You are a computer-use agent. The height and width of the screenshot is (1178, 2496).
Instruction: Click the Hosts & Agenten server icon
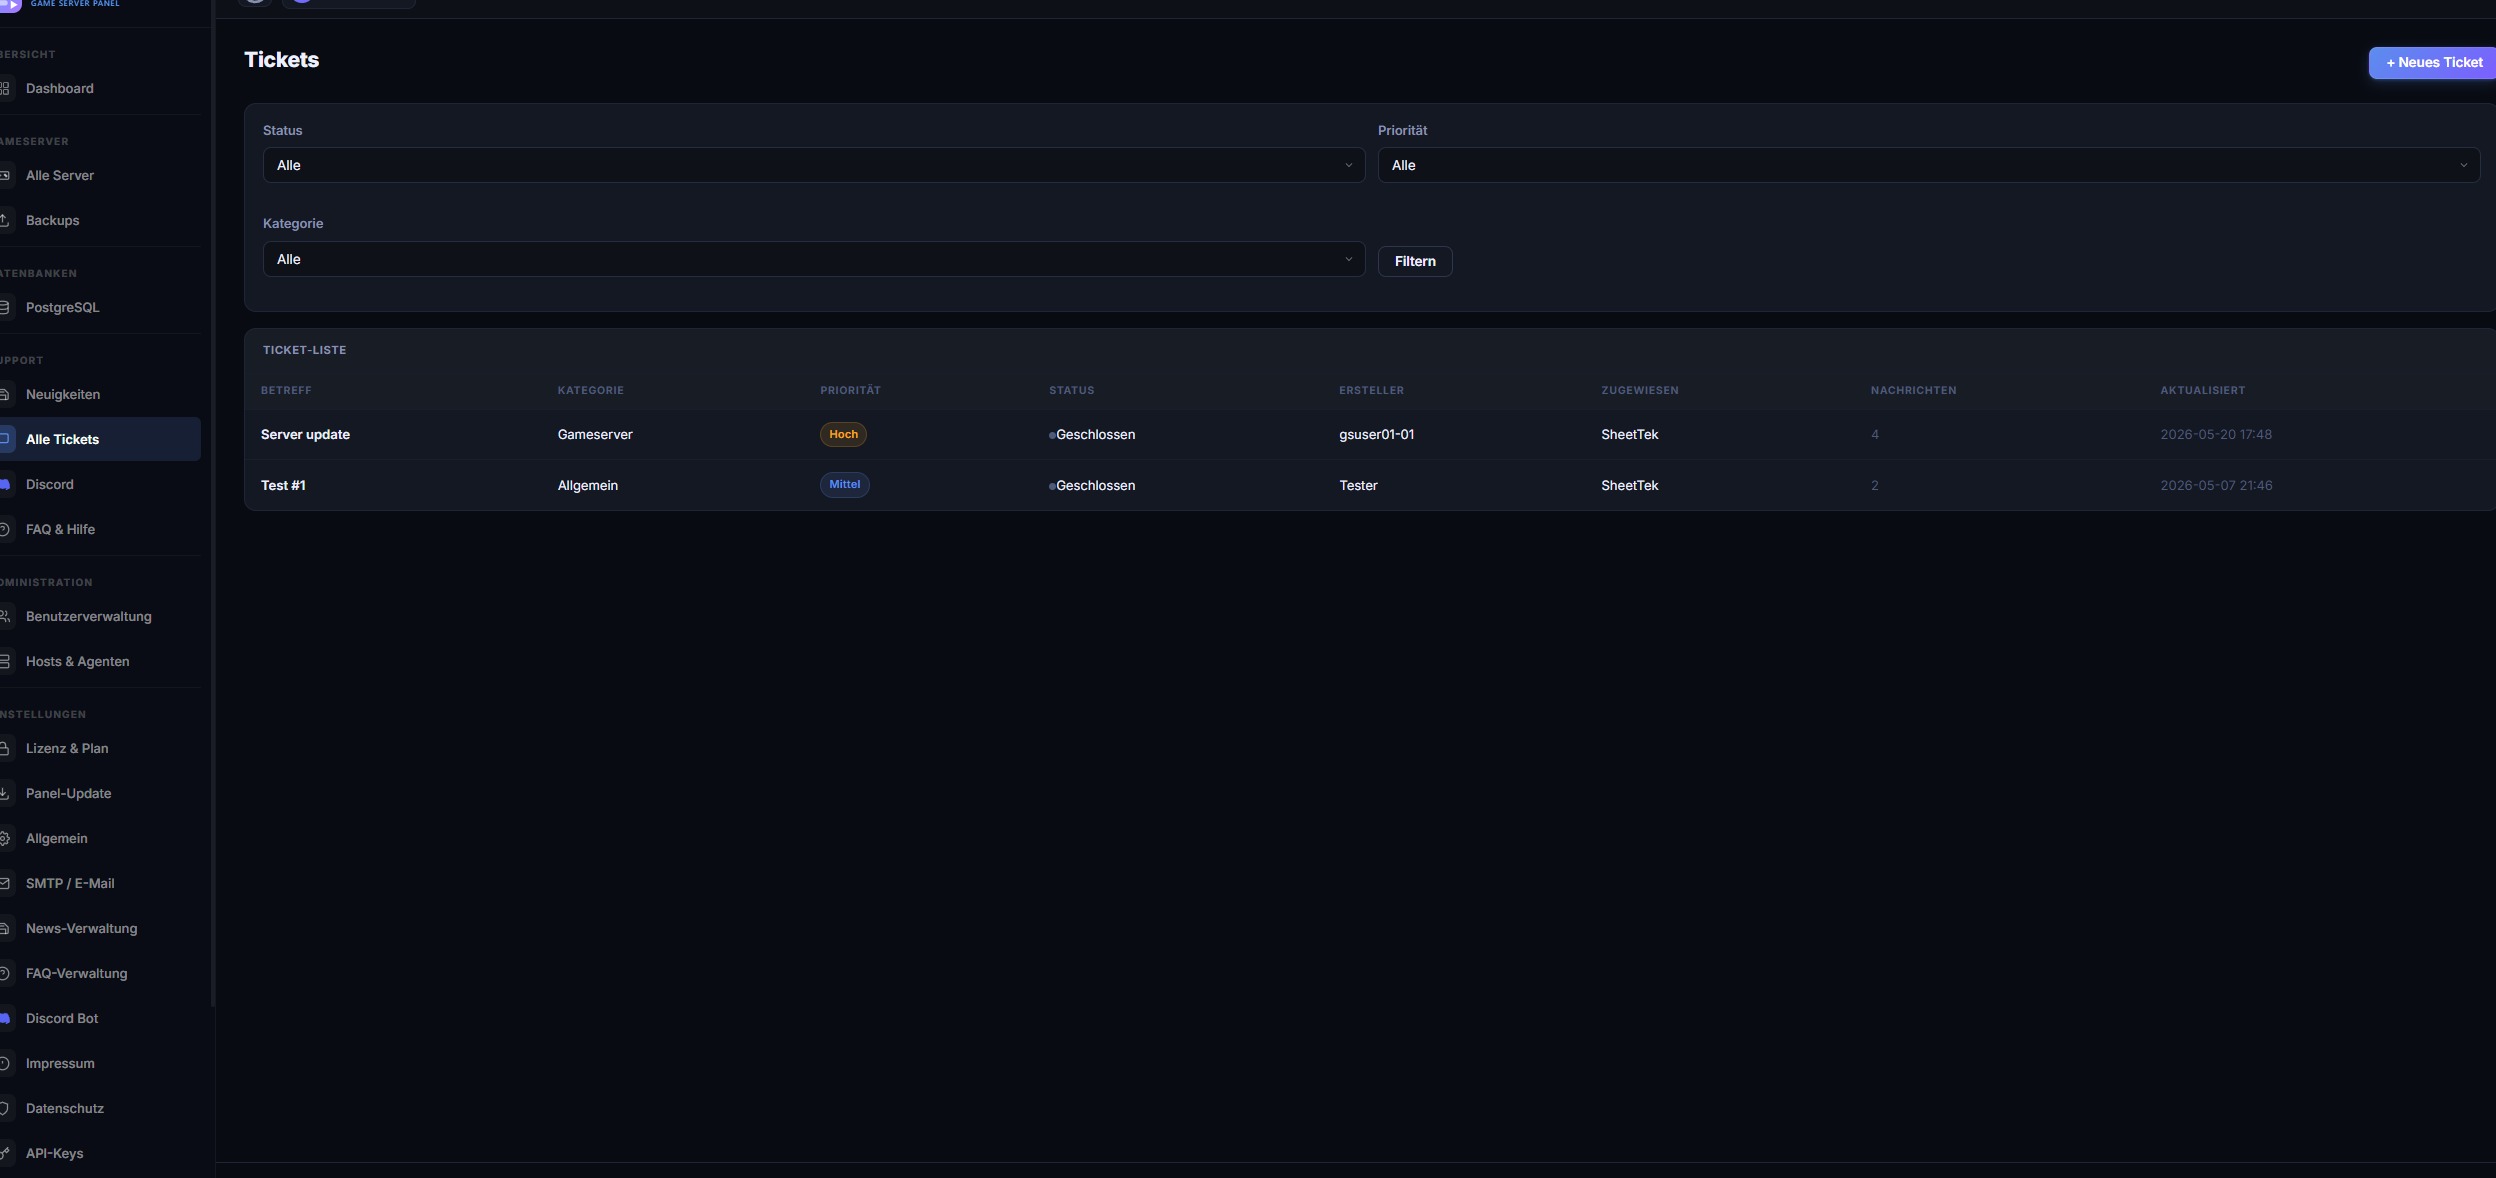pyautogui.click(x=5, y=662)
